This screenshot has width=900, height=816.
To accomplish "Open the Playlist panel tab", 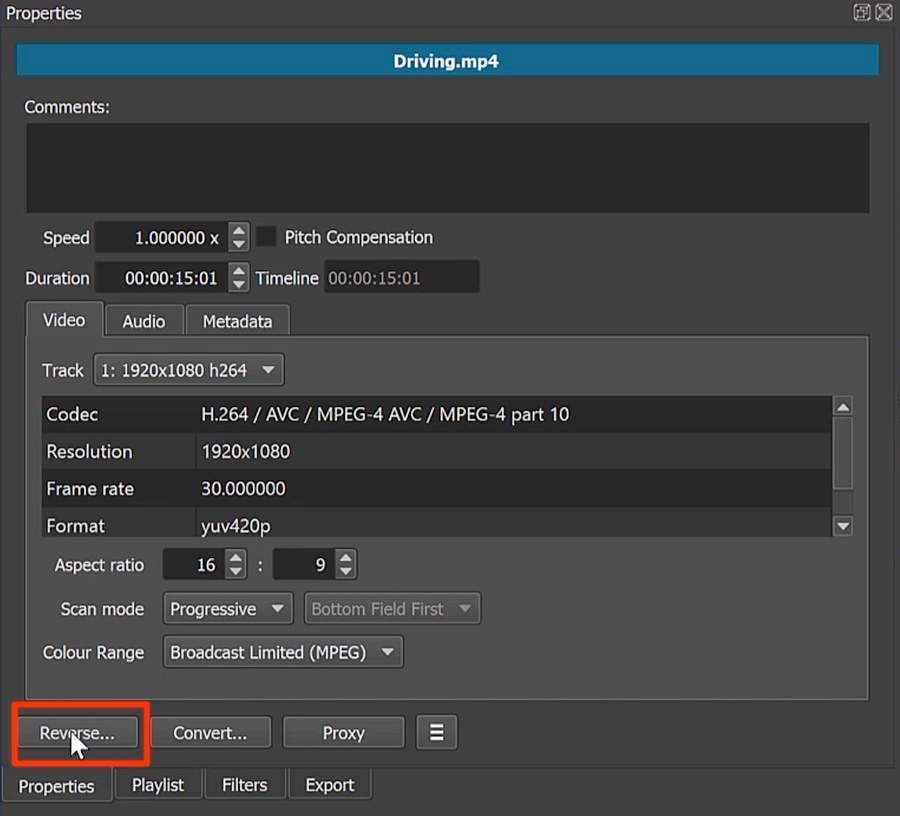I will pyautogui.click(x=158, y=785).
